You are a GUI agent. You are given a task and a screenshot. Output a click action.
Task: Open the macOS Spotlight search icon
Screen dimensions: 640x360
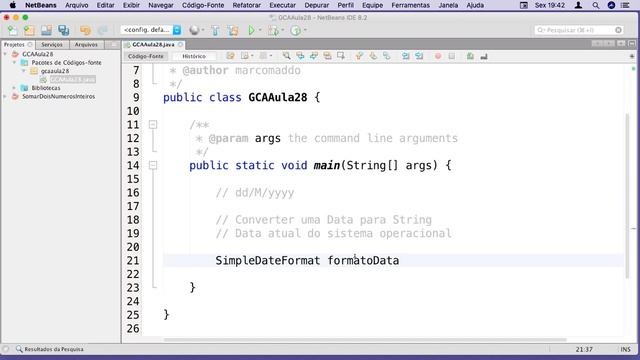[596, 5]
